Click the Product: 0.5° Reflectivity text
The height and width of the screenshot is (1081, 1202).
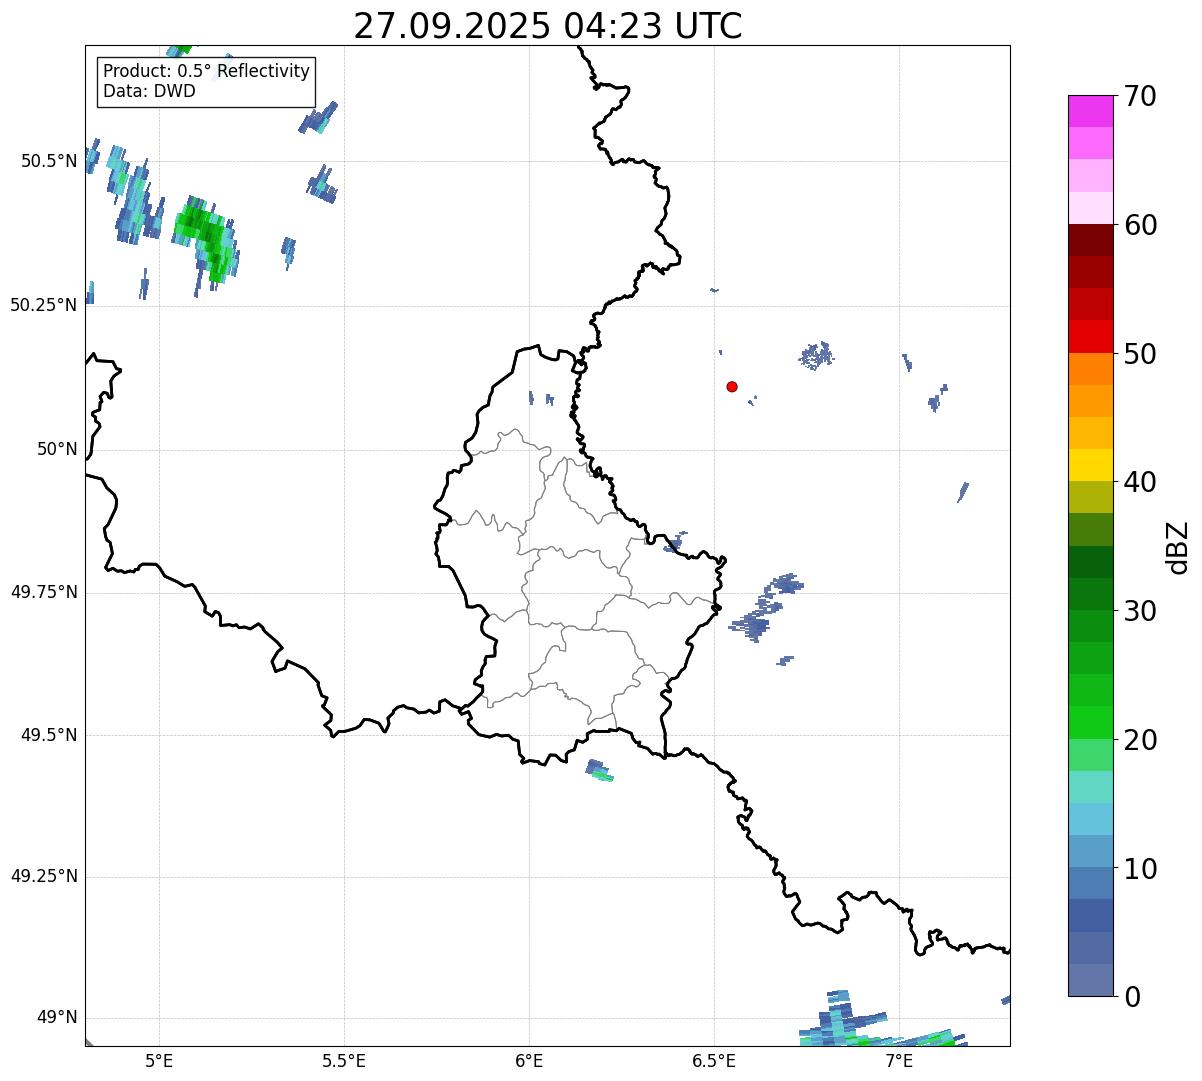tap(206, 72)
